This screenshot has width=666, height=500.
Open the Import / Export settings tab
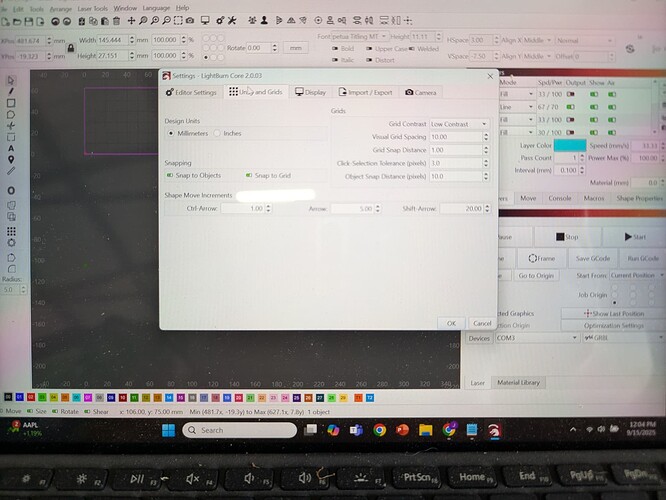tap(363, 92)
